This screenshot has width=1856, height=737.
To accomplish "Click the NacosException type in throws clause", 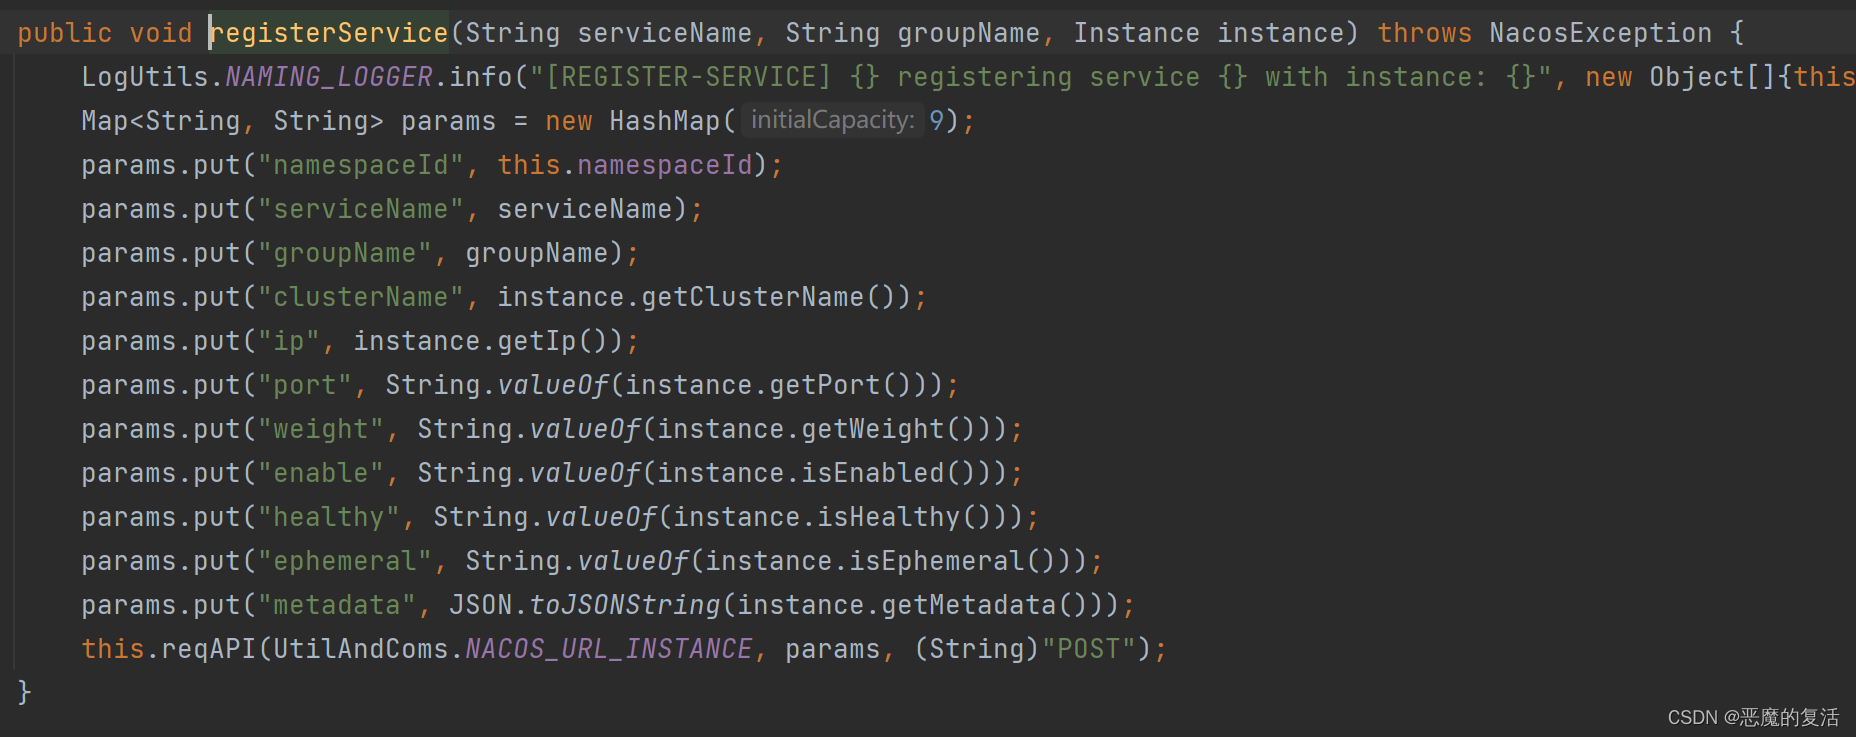I will coord(1600,33).
